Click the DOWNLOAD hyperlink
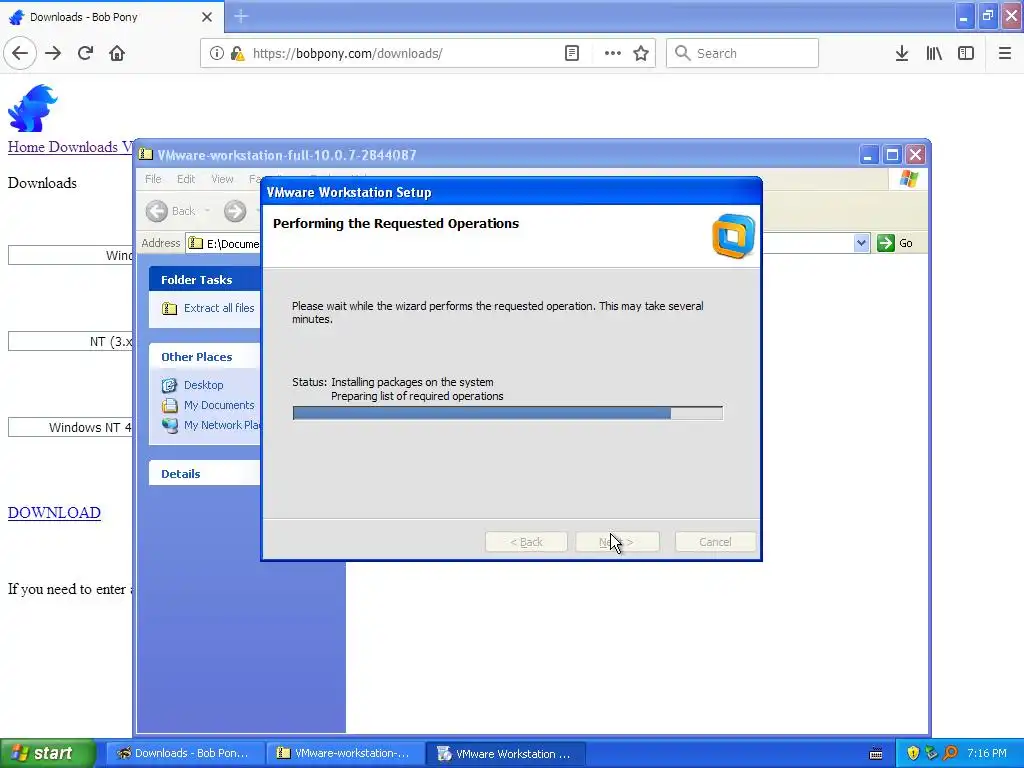 point(54,513)
